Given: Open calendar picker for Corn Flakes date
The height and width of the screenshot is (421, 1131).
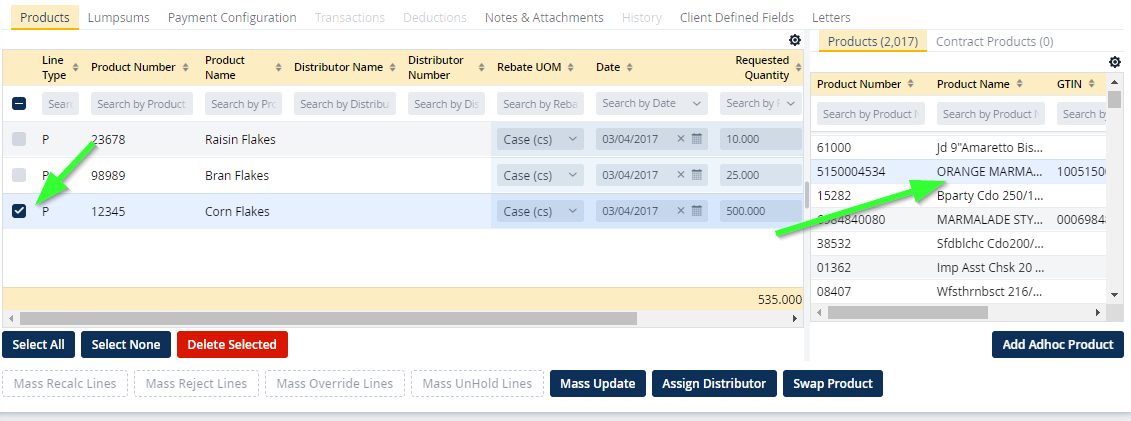Looking at the screenshot, I should coord(697,212).
